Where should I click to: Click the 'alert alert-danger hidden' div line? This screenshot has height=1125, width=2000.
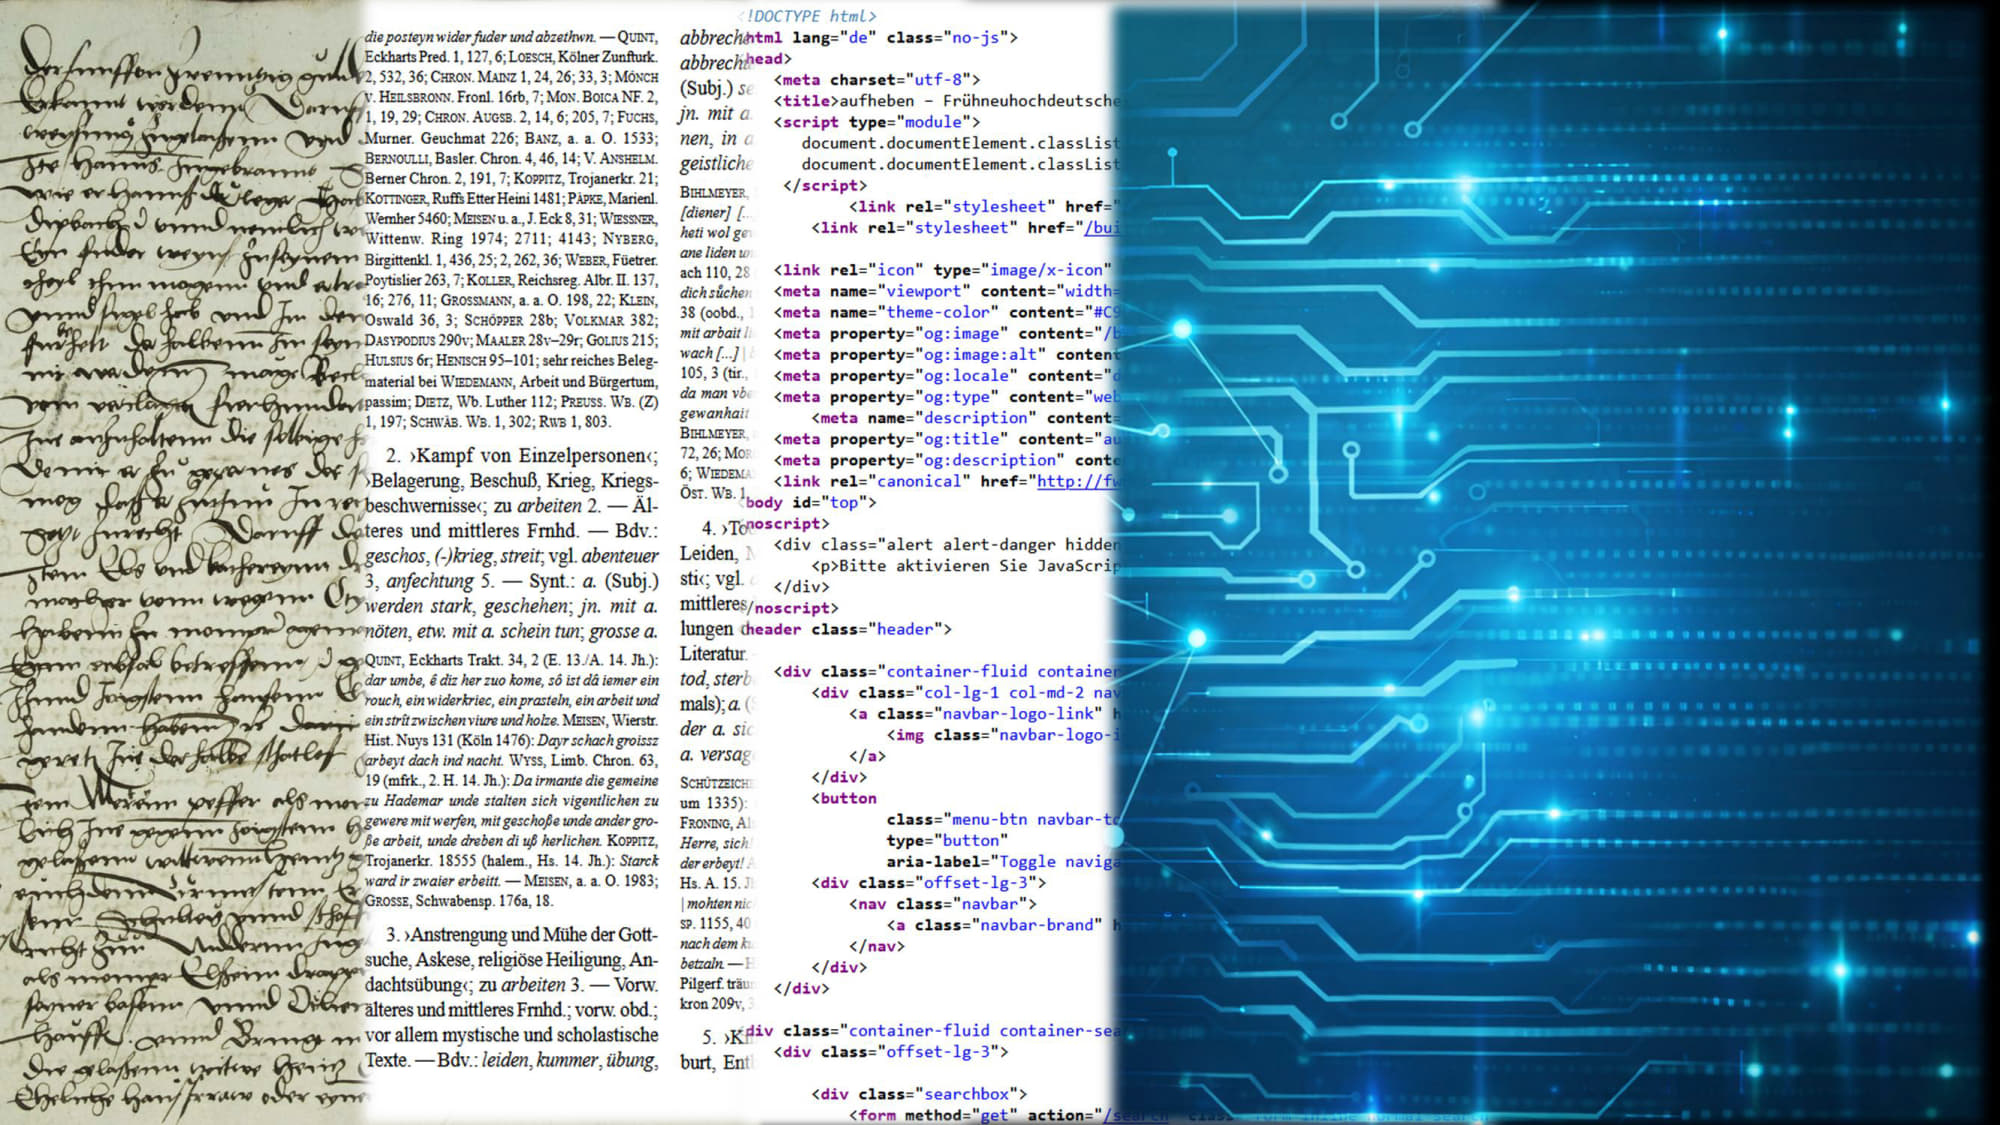pyautogui.click(x=945, y=544)
